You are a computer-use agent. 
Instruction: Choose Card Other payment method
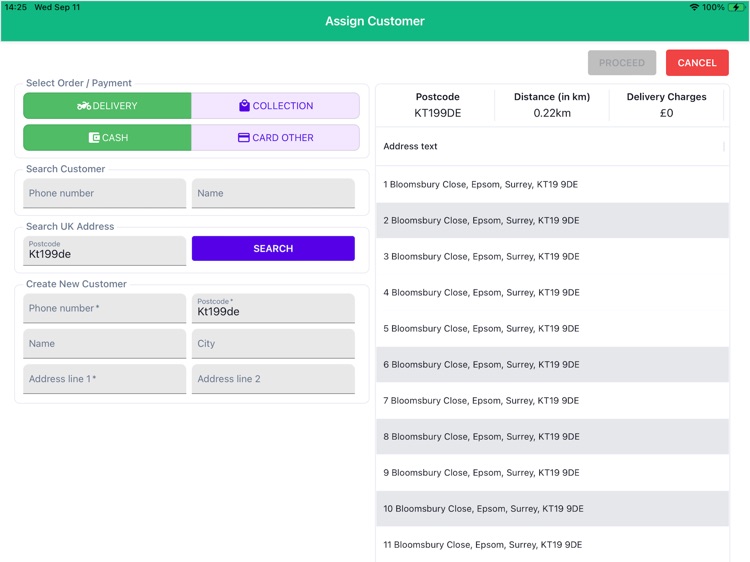point(276,138)
